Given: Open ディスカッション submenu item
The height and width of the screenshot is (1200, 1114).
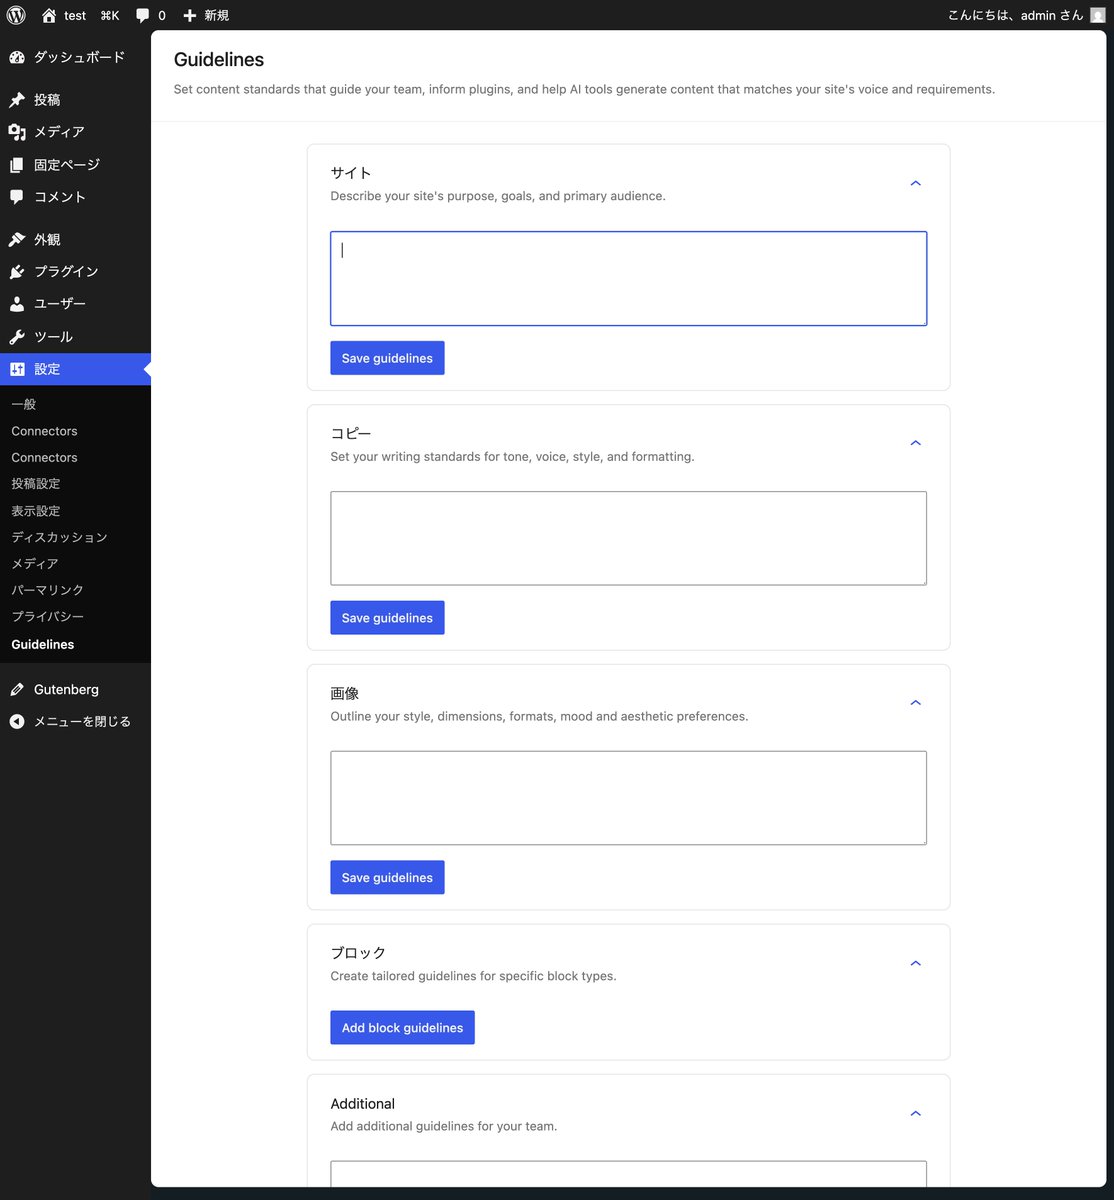Looking at the screenshot, I should (x=59, y=537).
